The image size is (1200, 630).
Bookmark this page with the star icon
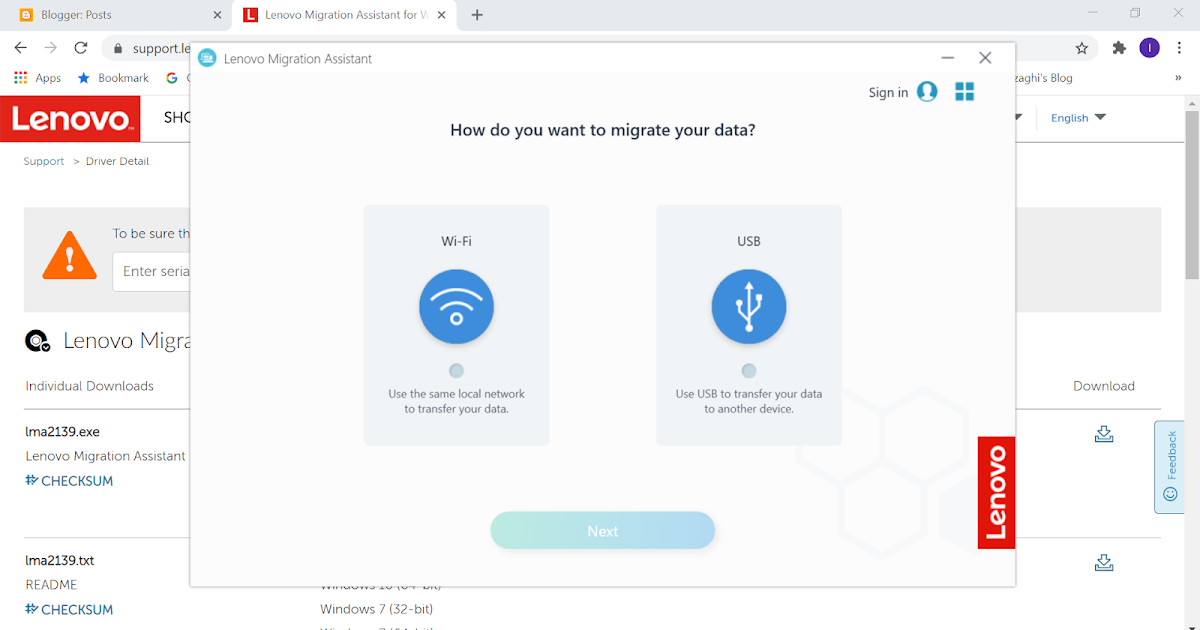(1081, 48)
